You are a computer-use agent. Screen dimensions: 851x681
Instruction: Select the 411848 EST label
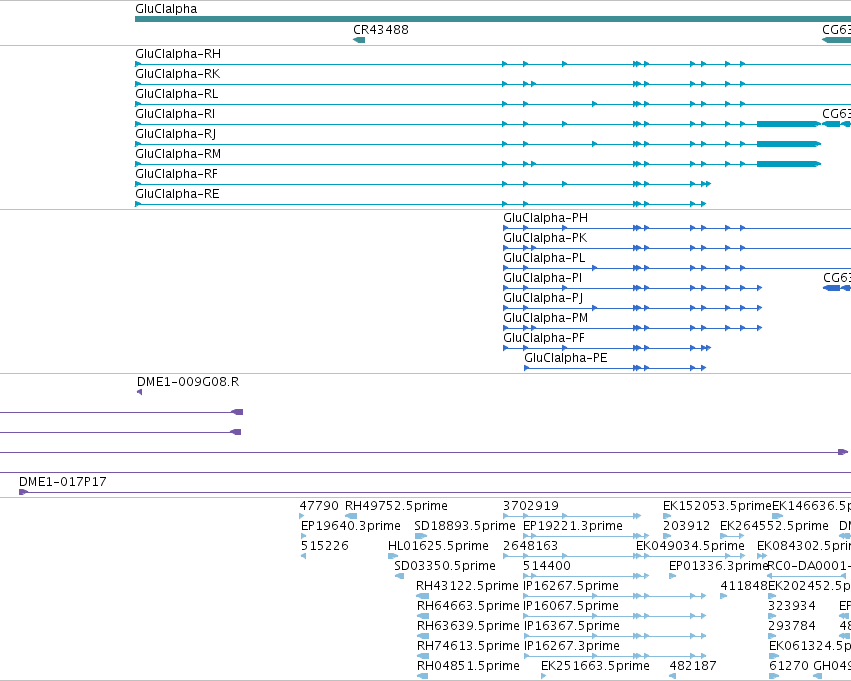pos(744,587)
